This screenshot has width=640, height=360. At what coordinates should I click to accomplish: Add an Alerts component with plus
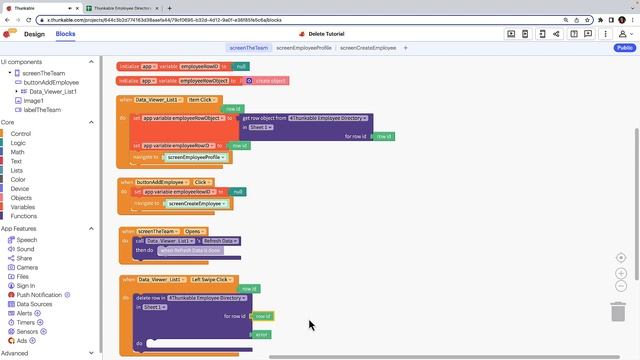click(x=38, y=313)
